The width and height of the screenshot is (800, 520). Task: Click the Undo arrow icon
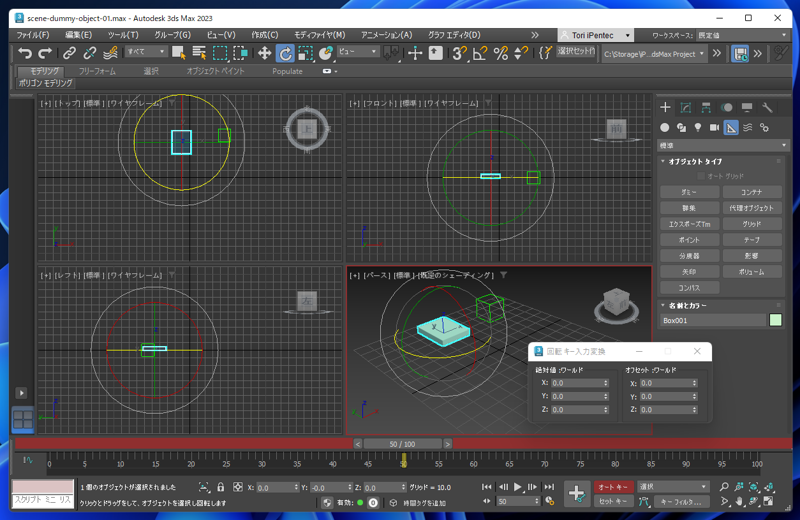click(x=25, y=53)
